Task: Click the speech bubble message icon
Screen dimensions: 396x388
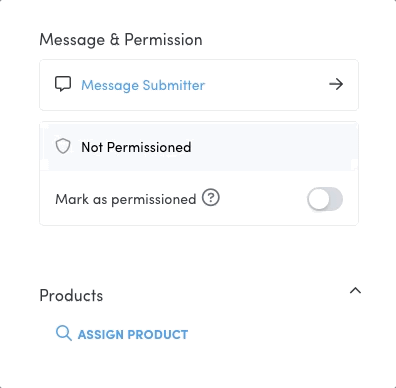Action: [x=63, y=84]
